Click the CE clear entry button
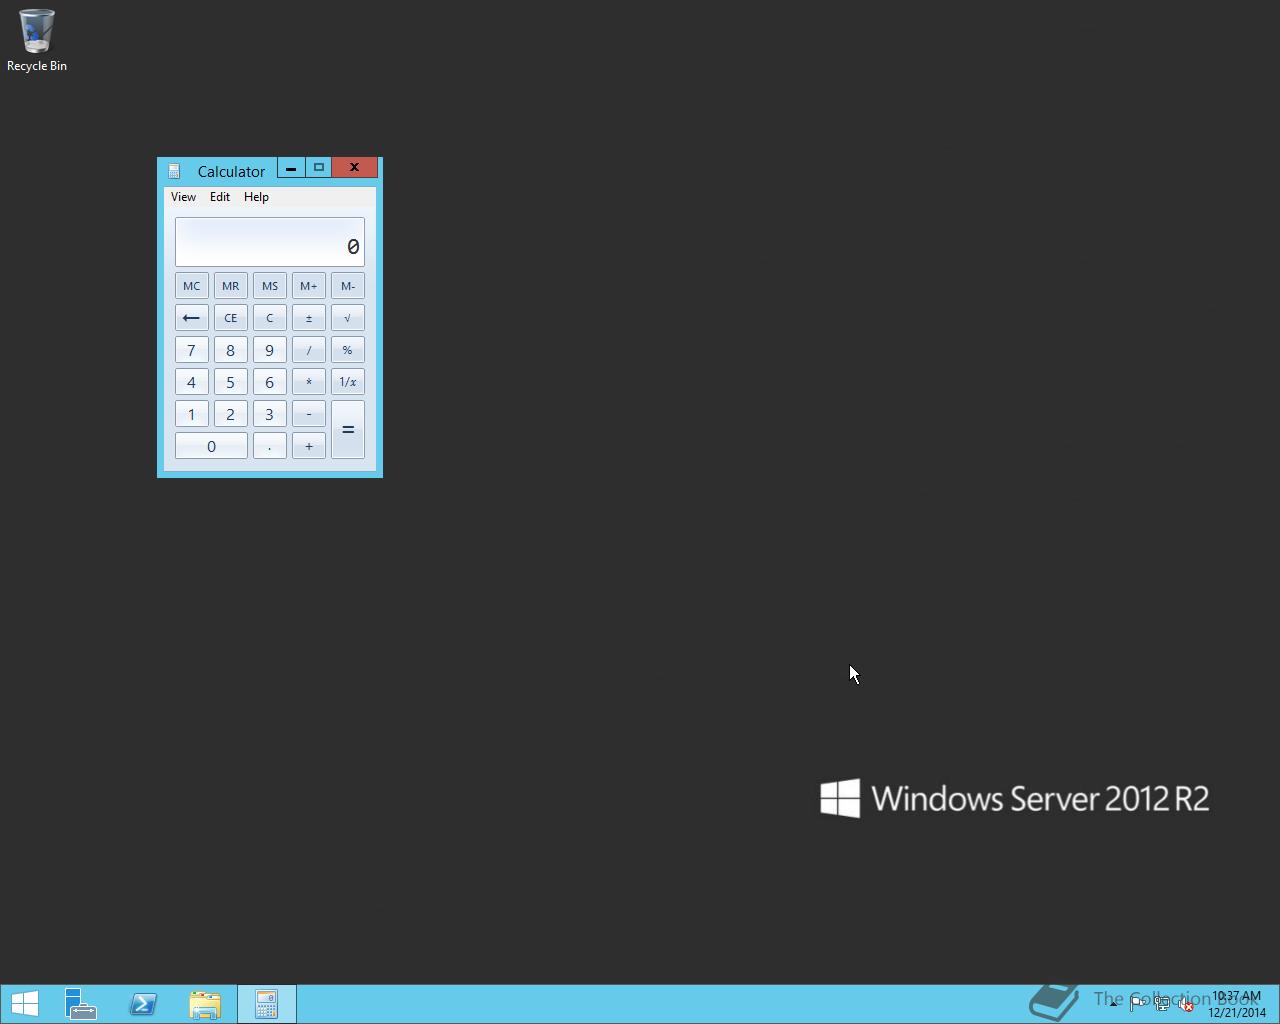The height and width of the screenshot is (1024, 1280). [230, 318]
